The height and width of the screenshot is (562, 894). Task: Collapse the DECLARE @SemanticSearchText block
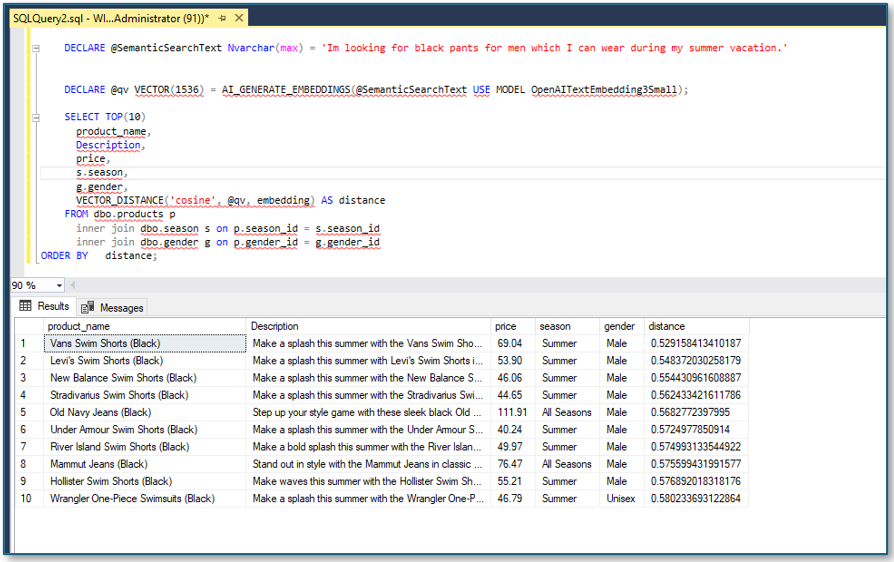(36, 48)
